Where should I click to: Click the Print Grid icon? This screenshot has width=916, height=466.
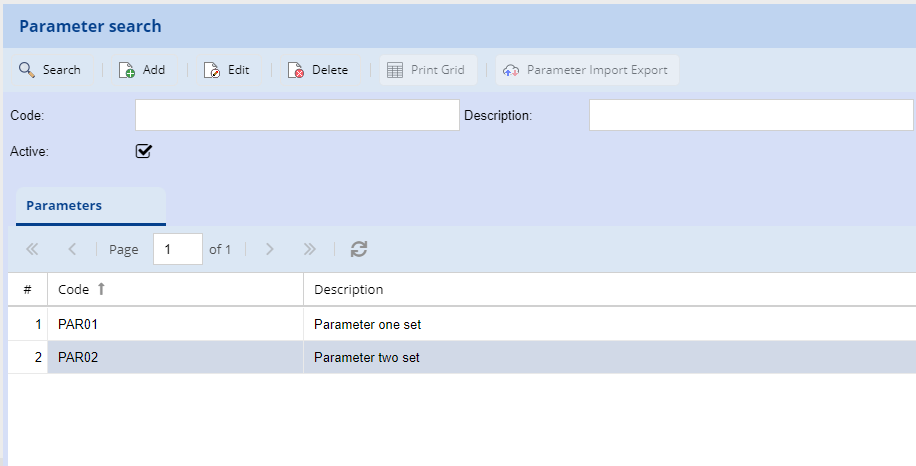click(x=395, y=70)
